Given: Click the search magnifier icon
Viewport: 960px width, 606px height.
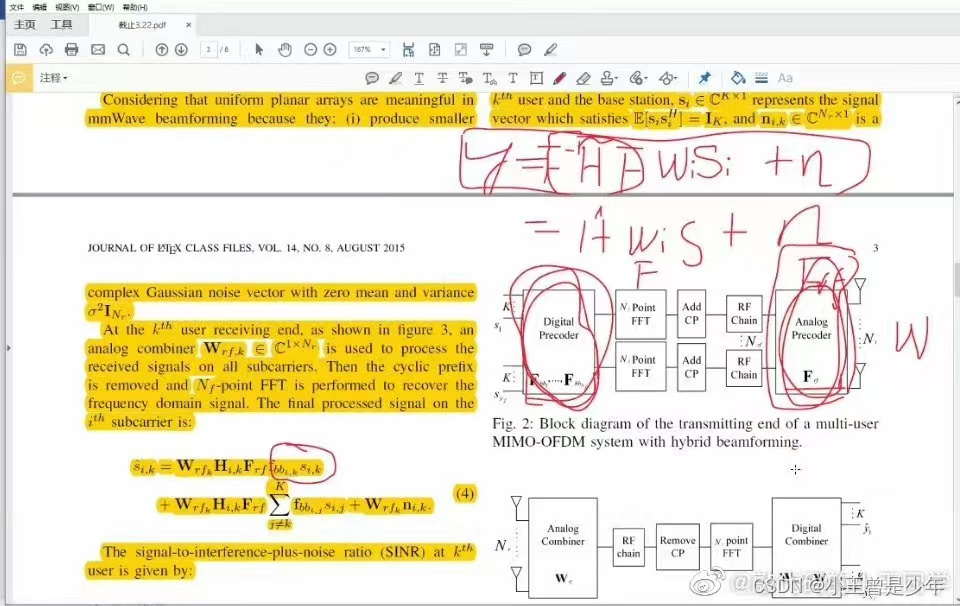Looking at the screenshot, I should [x=124, y=49].
